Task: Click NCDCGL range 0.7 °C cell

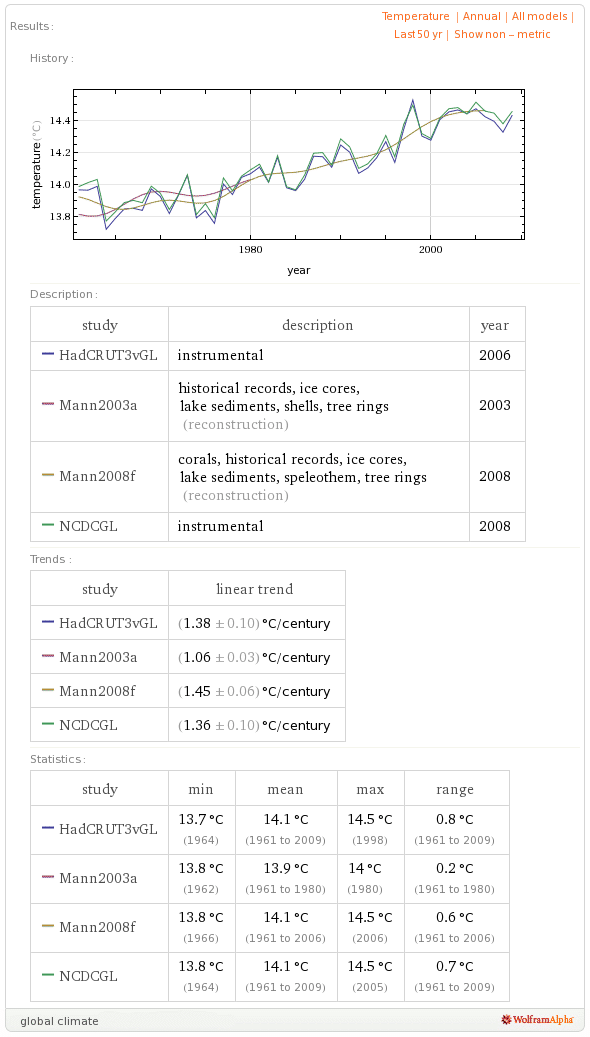Action: [x=455, y=976]
